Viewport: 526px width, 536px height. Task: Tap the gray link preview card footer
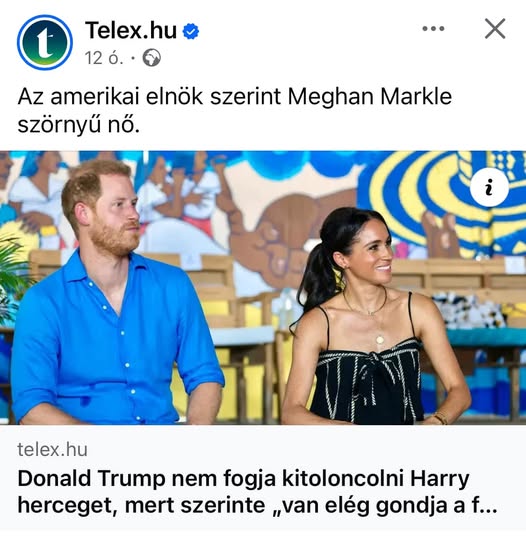[x=263, y=478]
